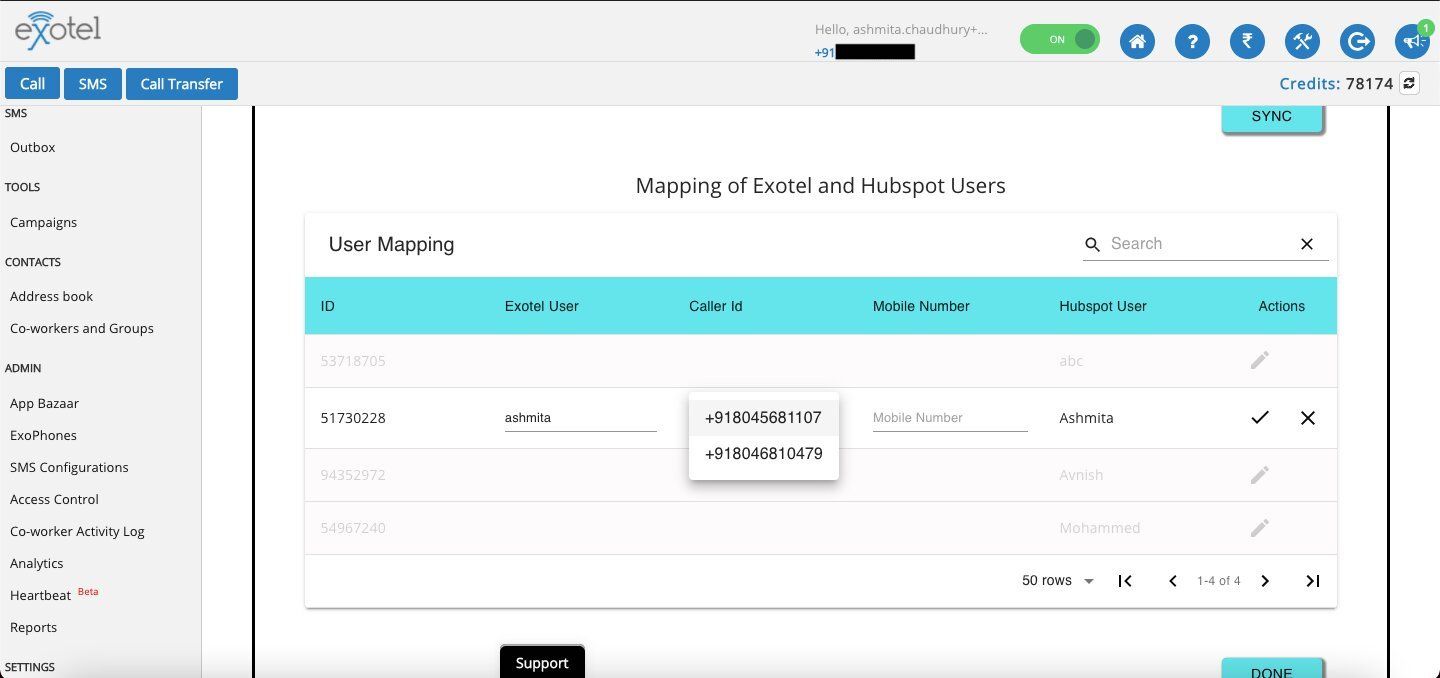Click the Exotel logo
Screen dimensions: 1440x678
pyautogui.click(x=58, y=32)
